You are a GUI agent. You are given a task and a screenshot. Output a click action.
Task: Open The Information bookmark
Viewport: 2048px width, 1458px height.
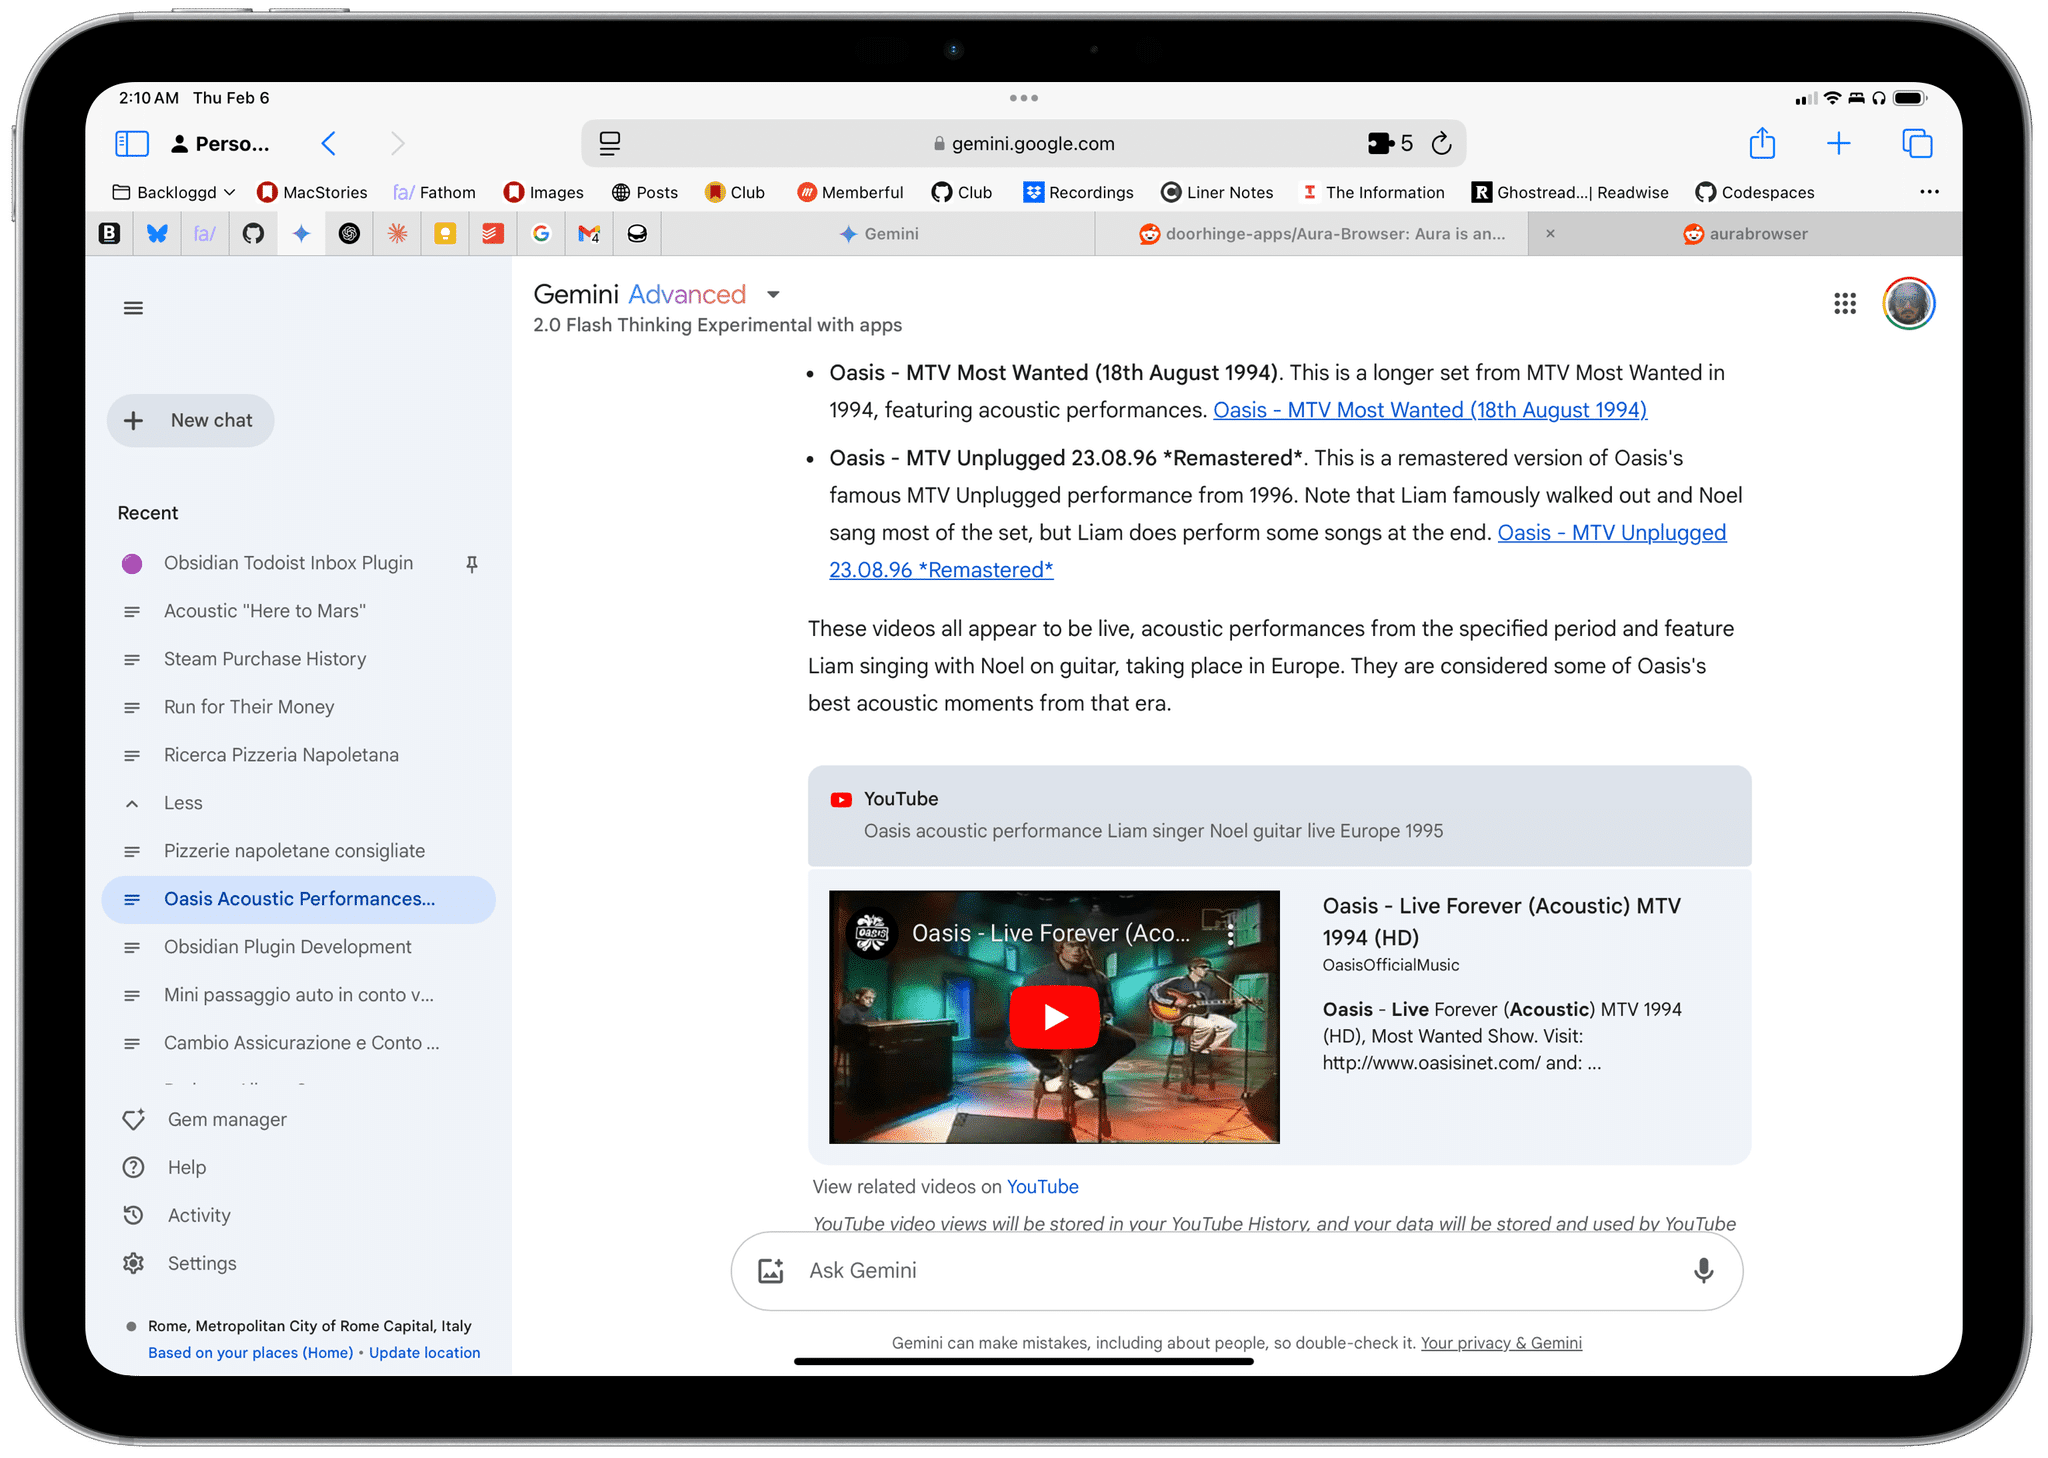click(x=1372, y=193)
